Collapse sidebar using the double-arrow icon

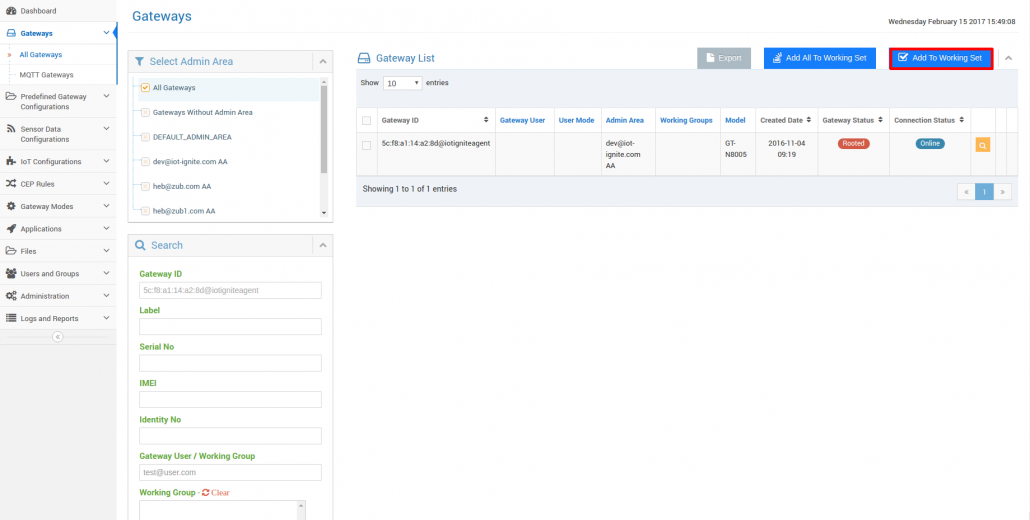pos(57,337)
